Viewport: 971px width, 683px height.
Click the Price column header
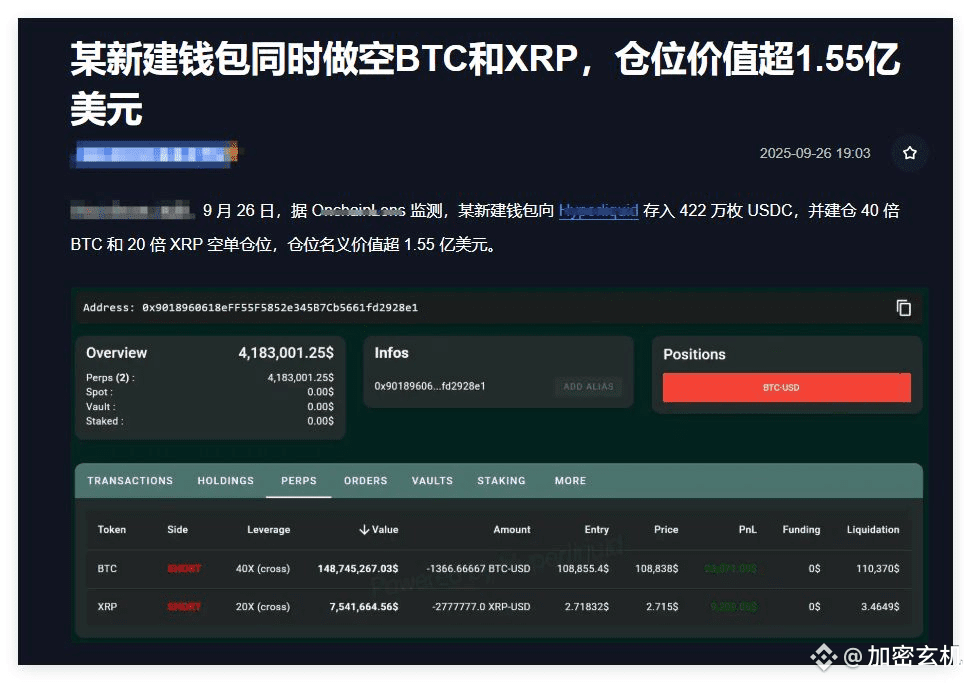tap(666, 529)
